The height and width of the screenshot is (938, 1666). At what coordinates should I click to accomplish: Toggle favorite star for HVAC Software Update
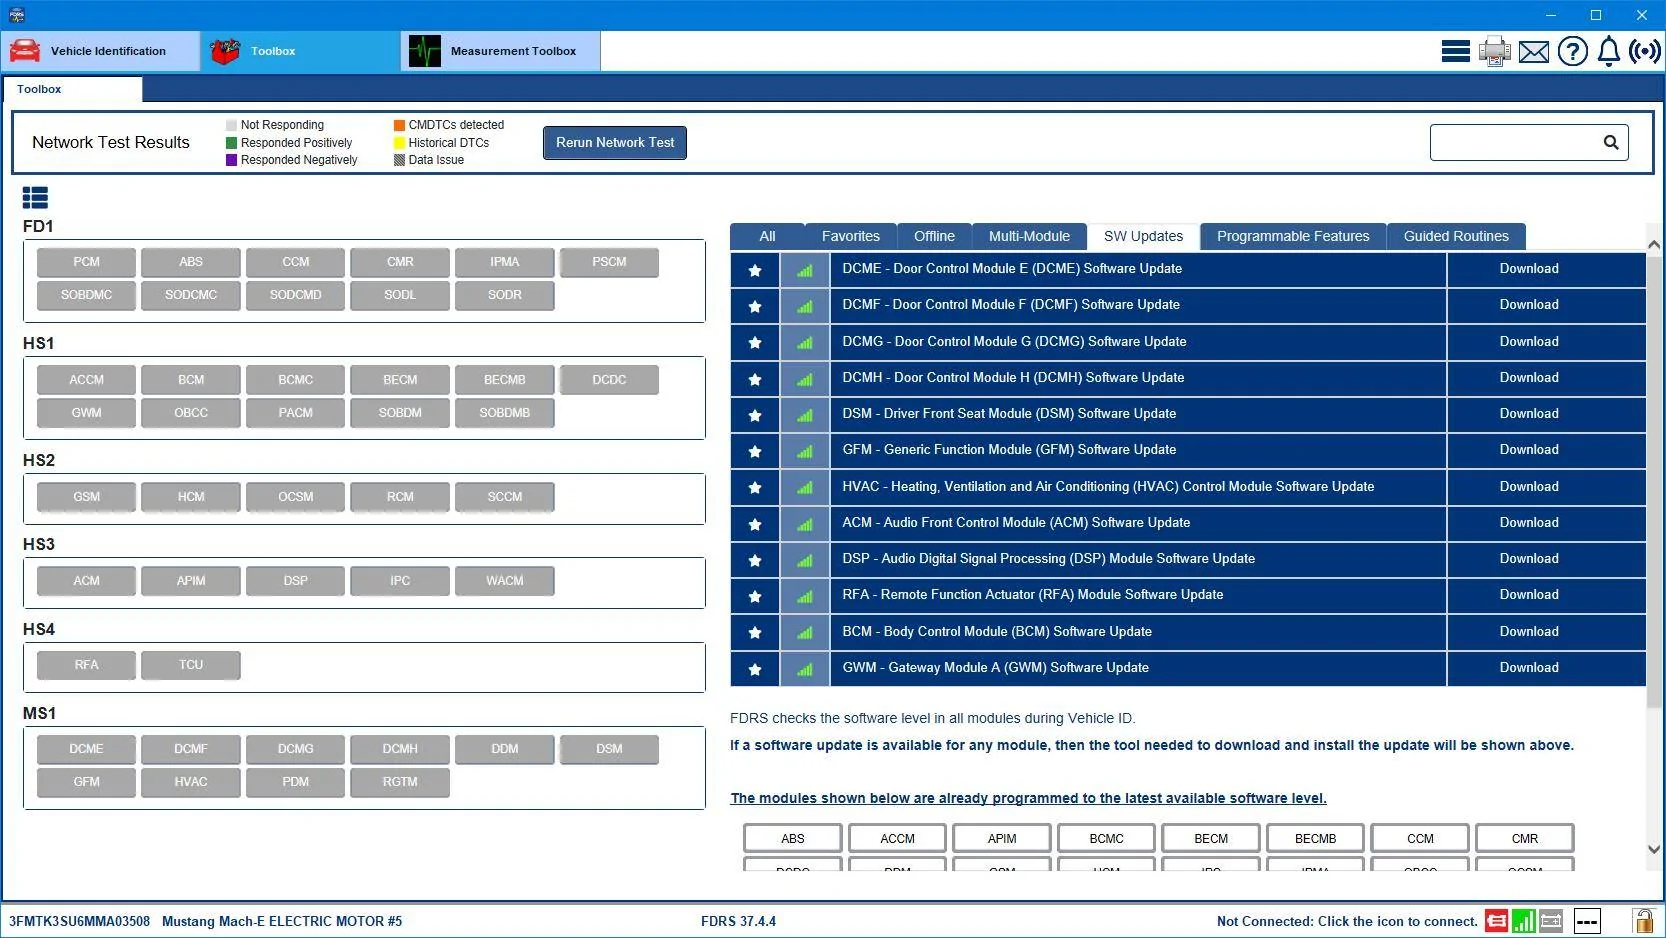click(755, 487)
